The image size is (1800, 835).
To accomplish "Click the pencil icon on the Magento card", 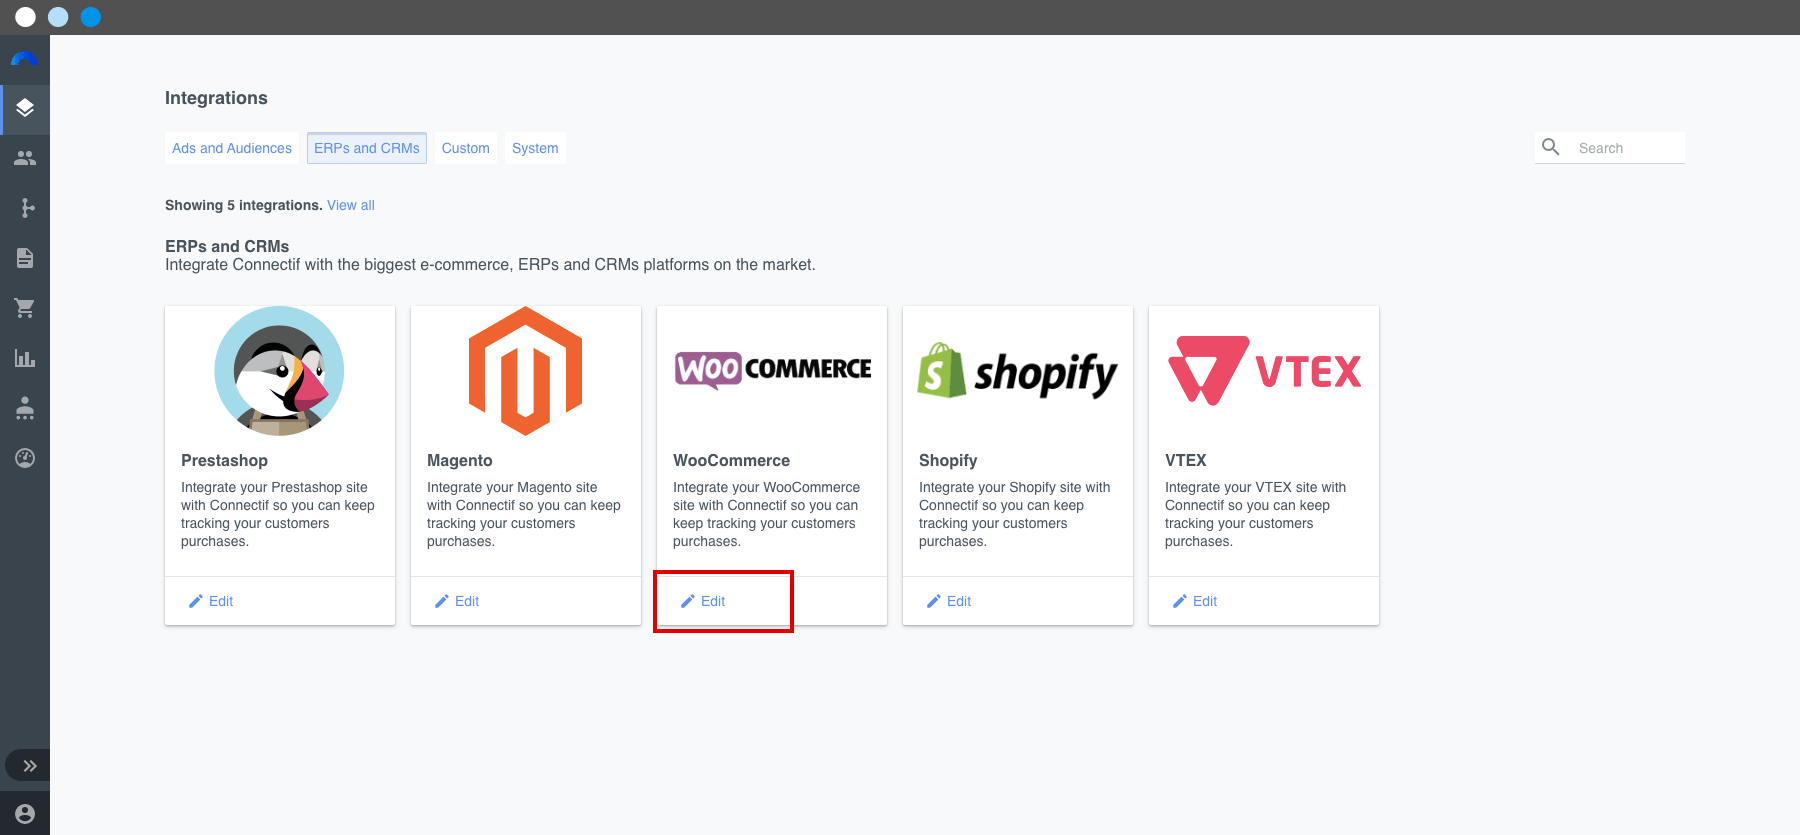I will point(442,601).
